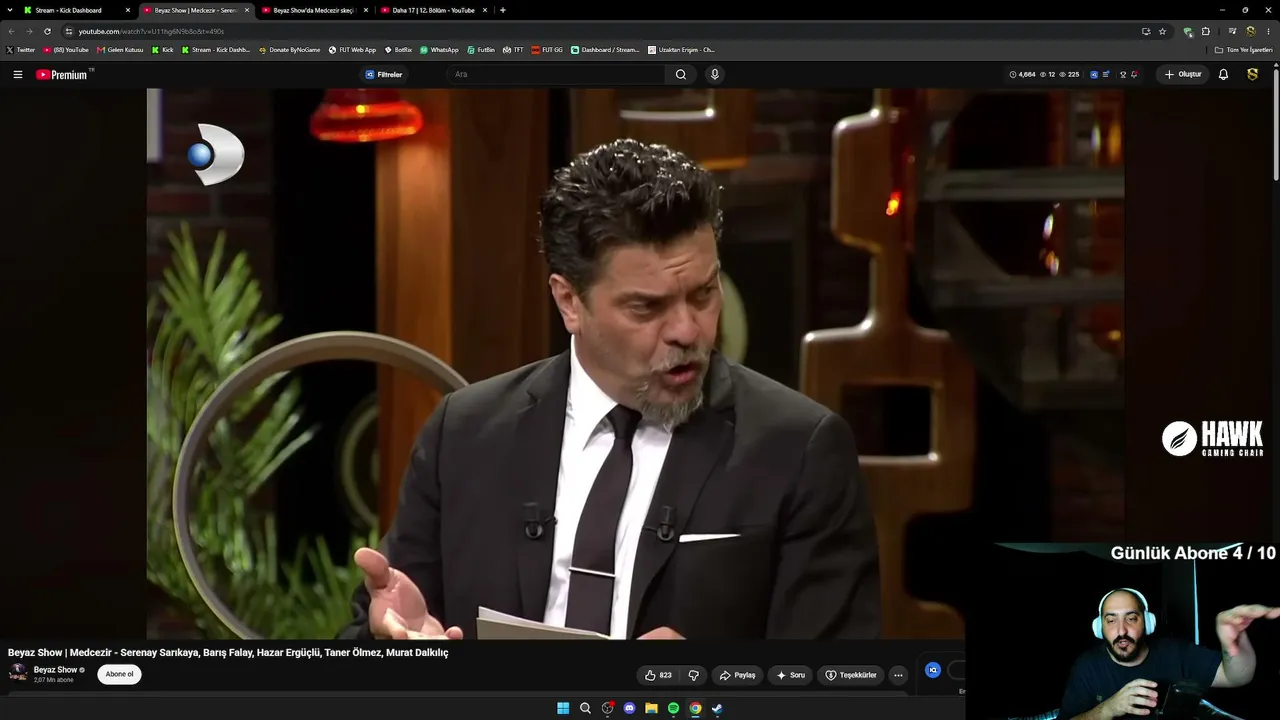Open the TFT bookmark
This screenshot has height=720, width=1280.
pos(513,50)
